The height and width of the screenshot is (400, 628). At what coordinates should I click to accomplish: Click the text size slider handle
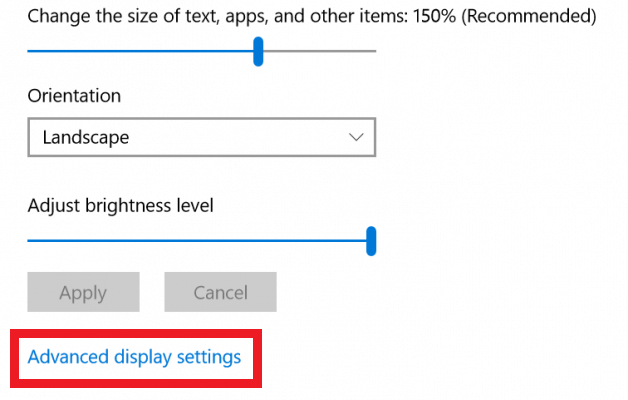tap(258, 51)
